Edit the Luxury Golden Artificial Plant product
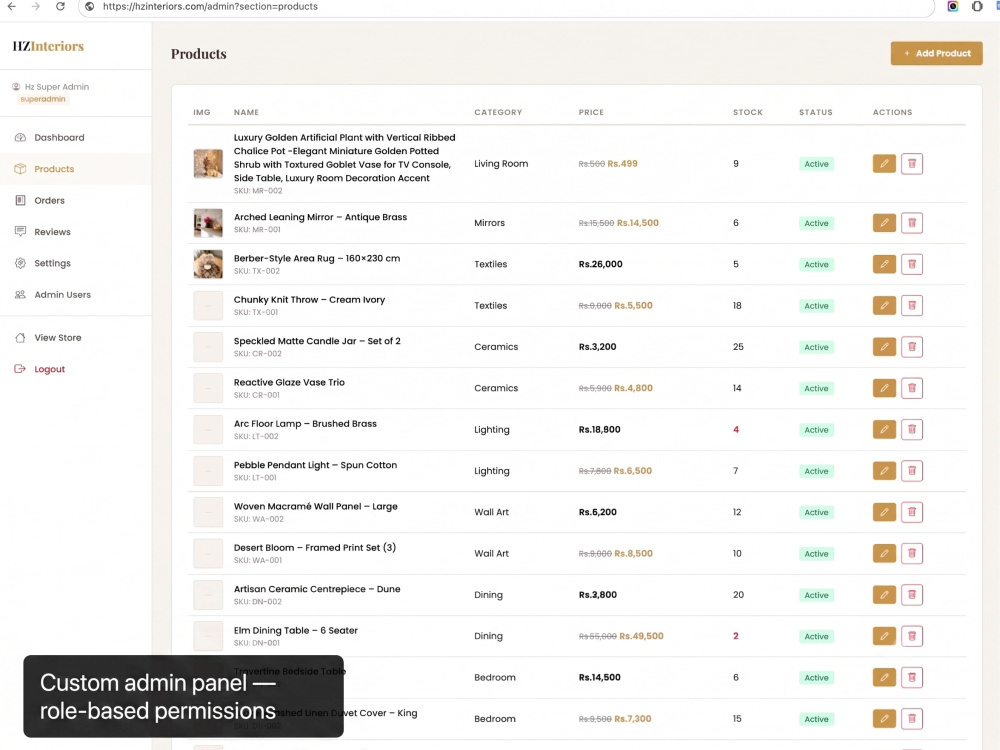1000x750 pixels. (884, 164)
